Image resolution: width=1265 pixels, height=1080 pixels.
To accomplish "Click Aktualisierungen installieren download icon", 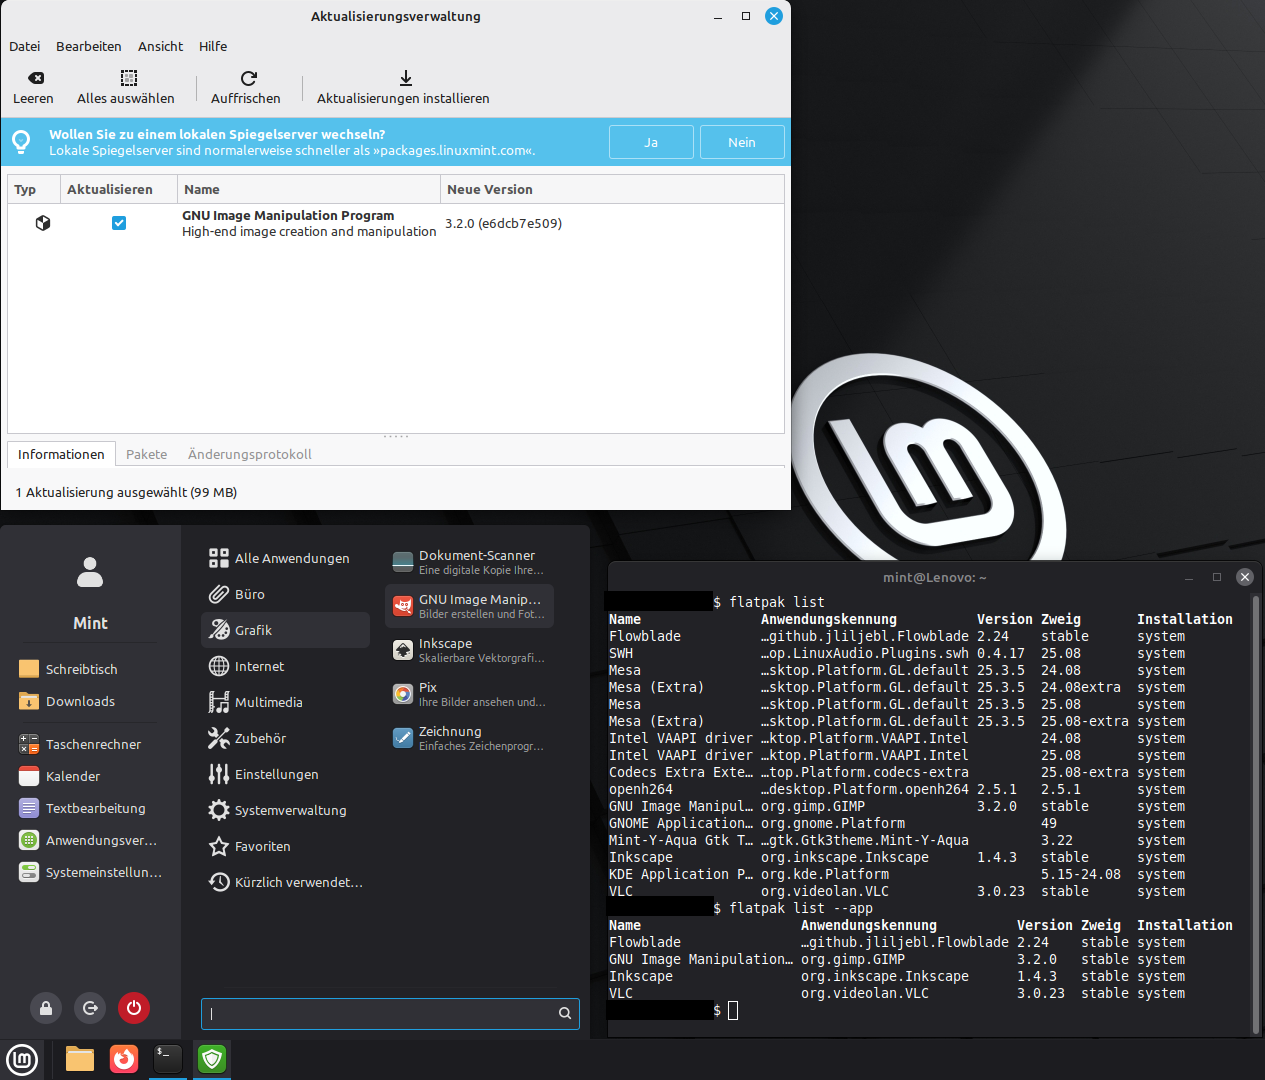I will [x=406, y=78].
